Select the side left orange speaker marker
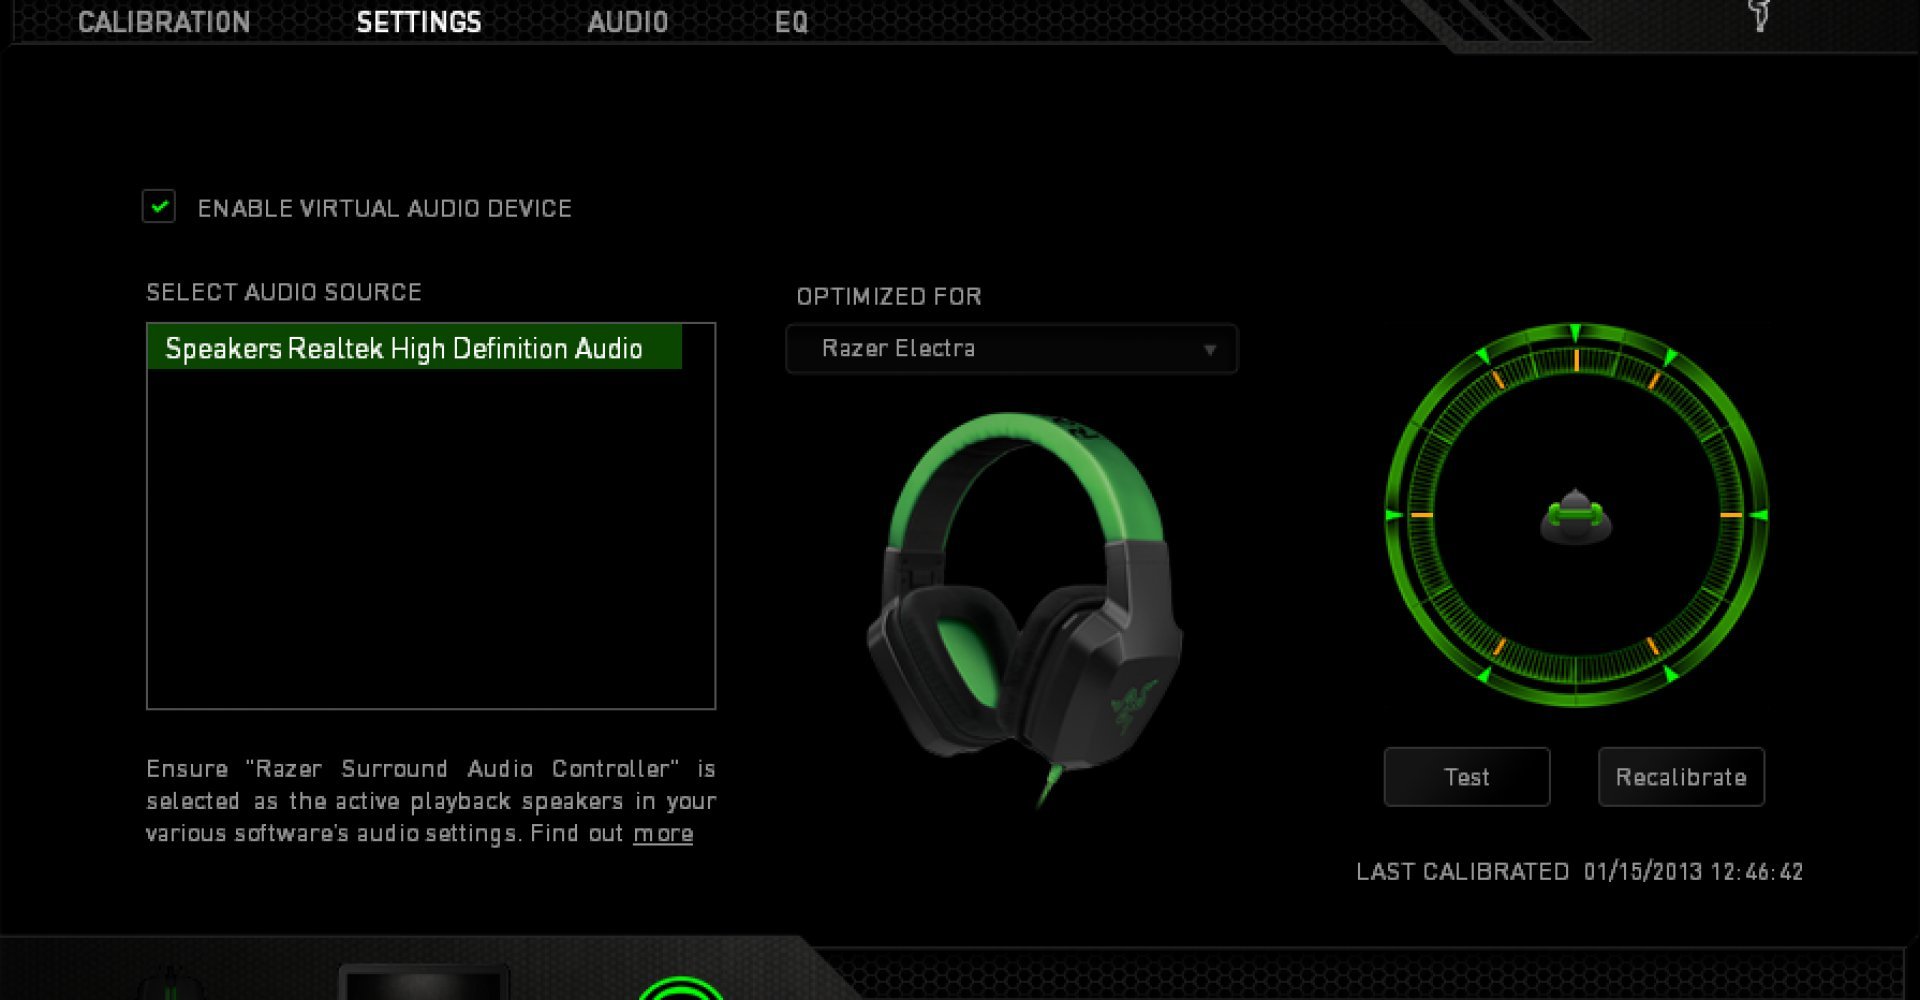Image resolution: width=1920 pixels, height=1000 pixels. (x=1421, y=515)
